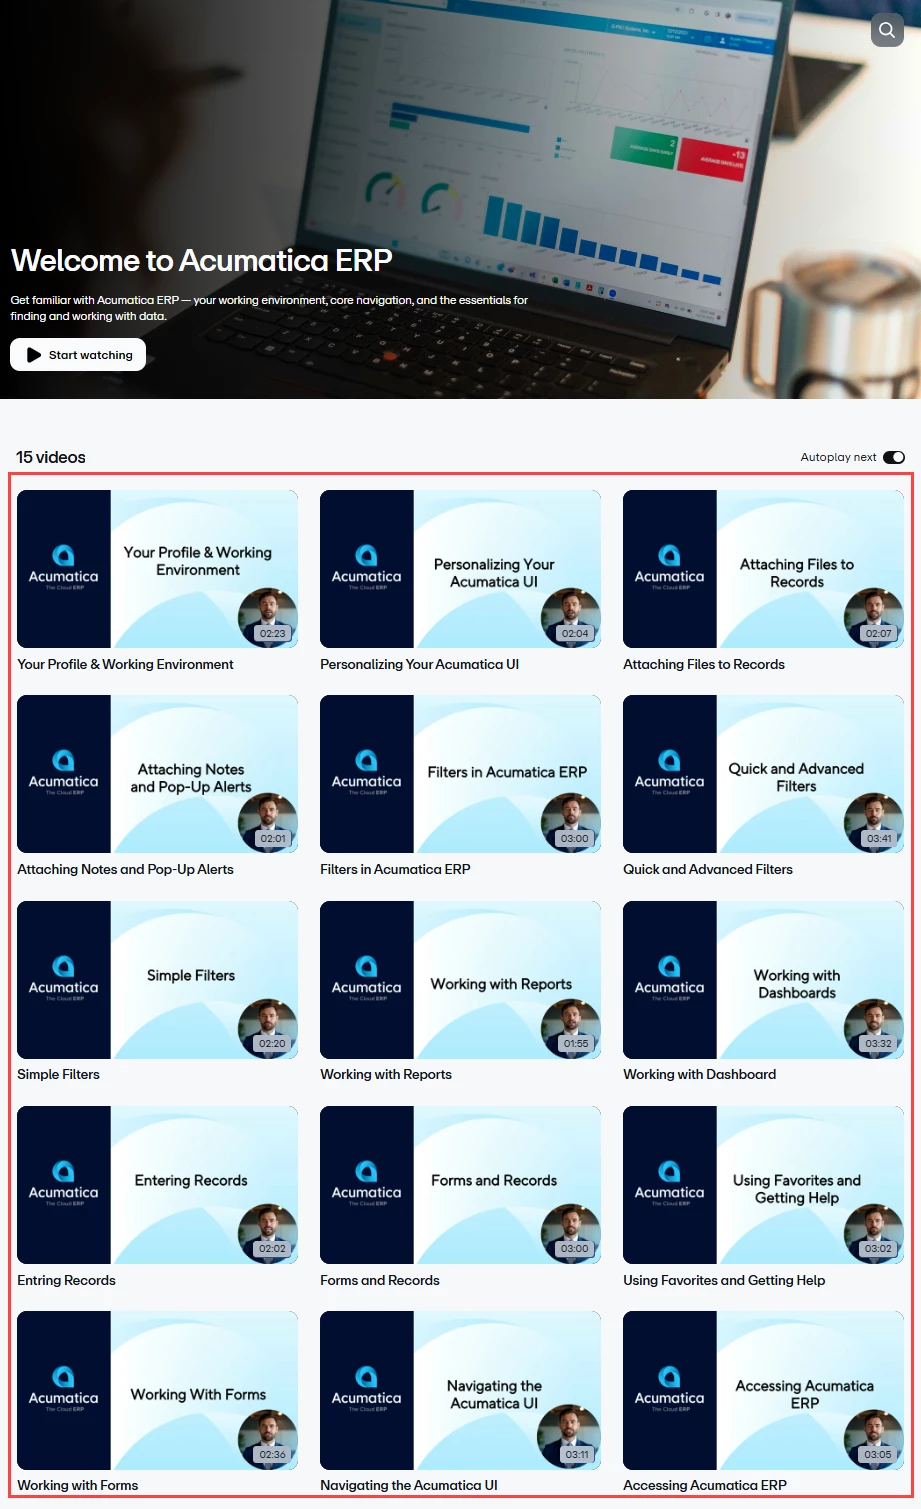
Task: Open Navigating the Acumatica UI thumbnail
Action: [x=460, y=1390]
